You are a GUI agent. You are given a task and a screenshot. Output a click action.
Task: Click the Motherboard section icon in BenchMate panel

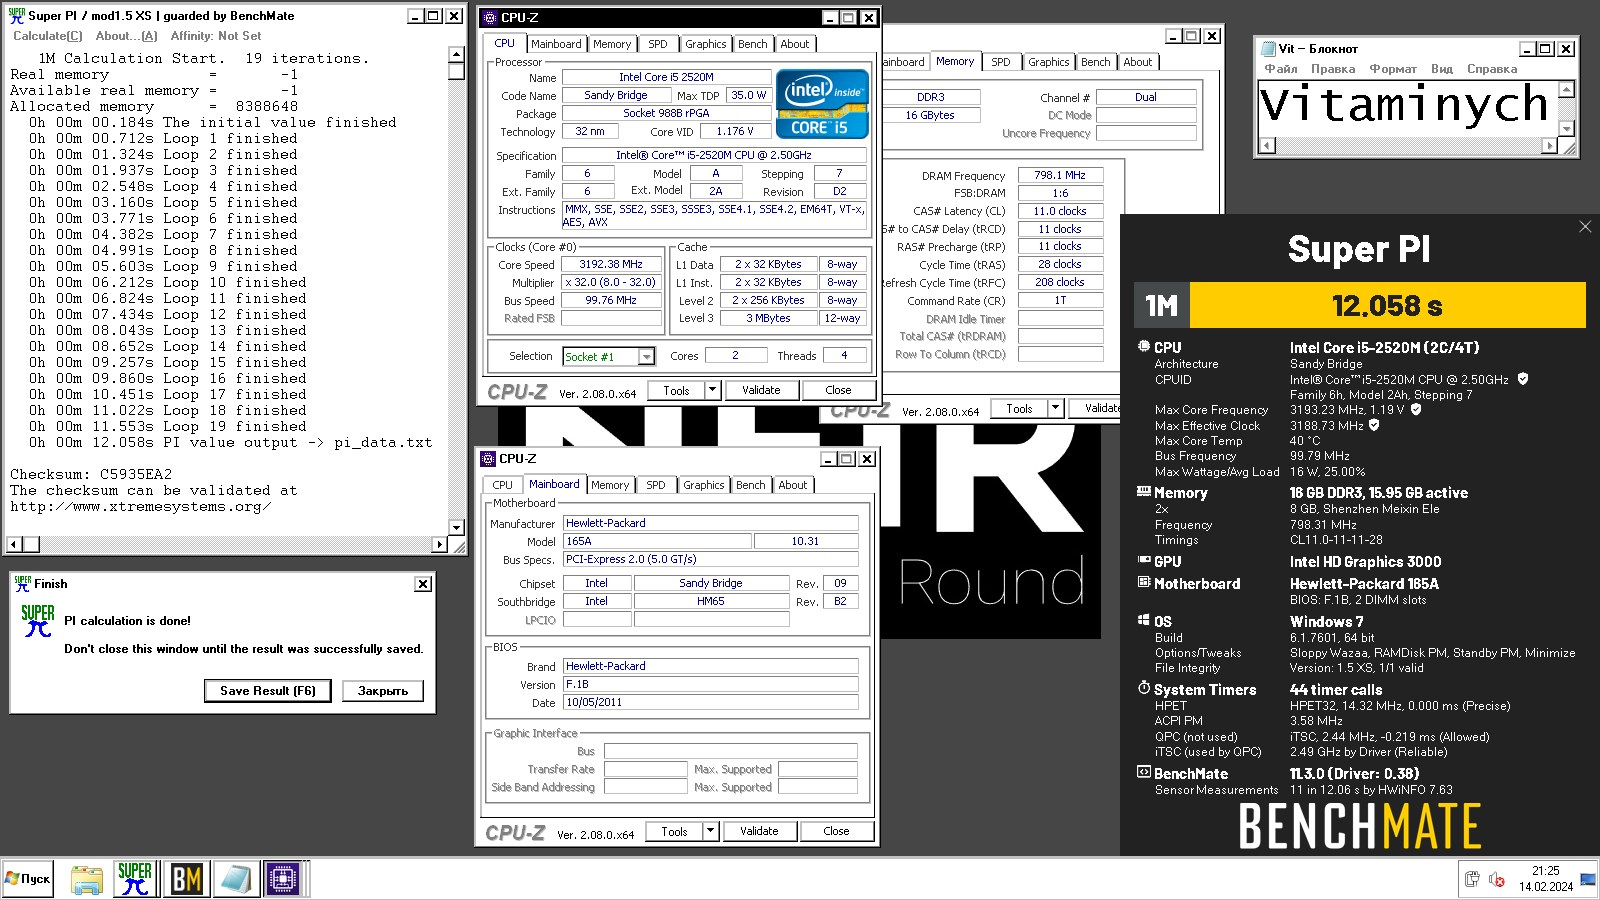coord(1143,582)
